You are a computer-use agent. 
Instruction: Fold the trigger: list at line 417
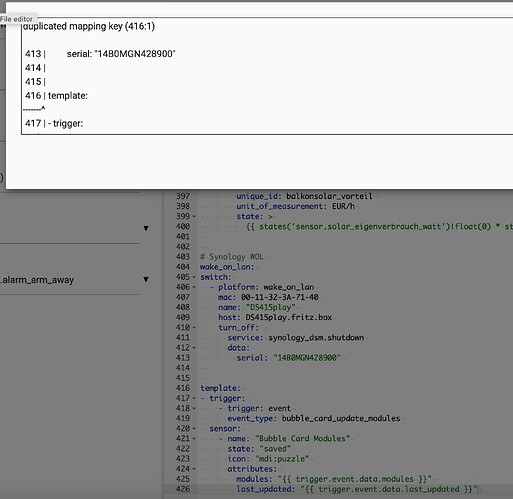pyautogui.click(x=194, y=398)
